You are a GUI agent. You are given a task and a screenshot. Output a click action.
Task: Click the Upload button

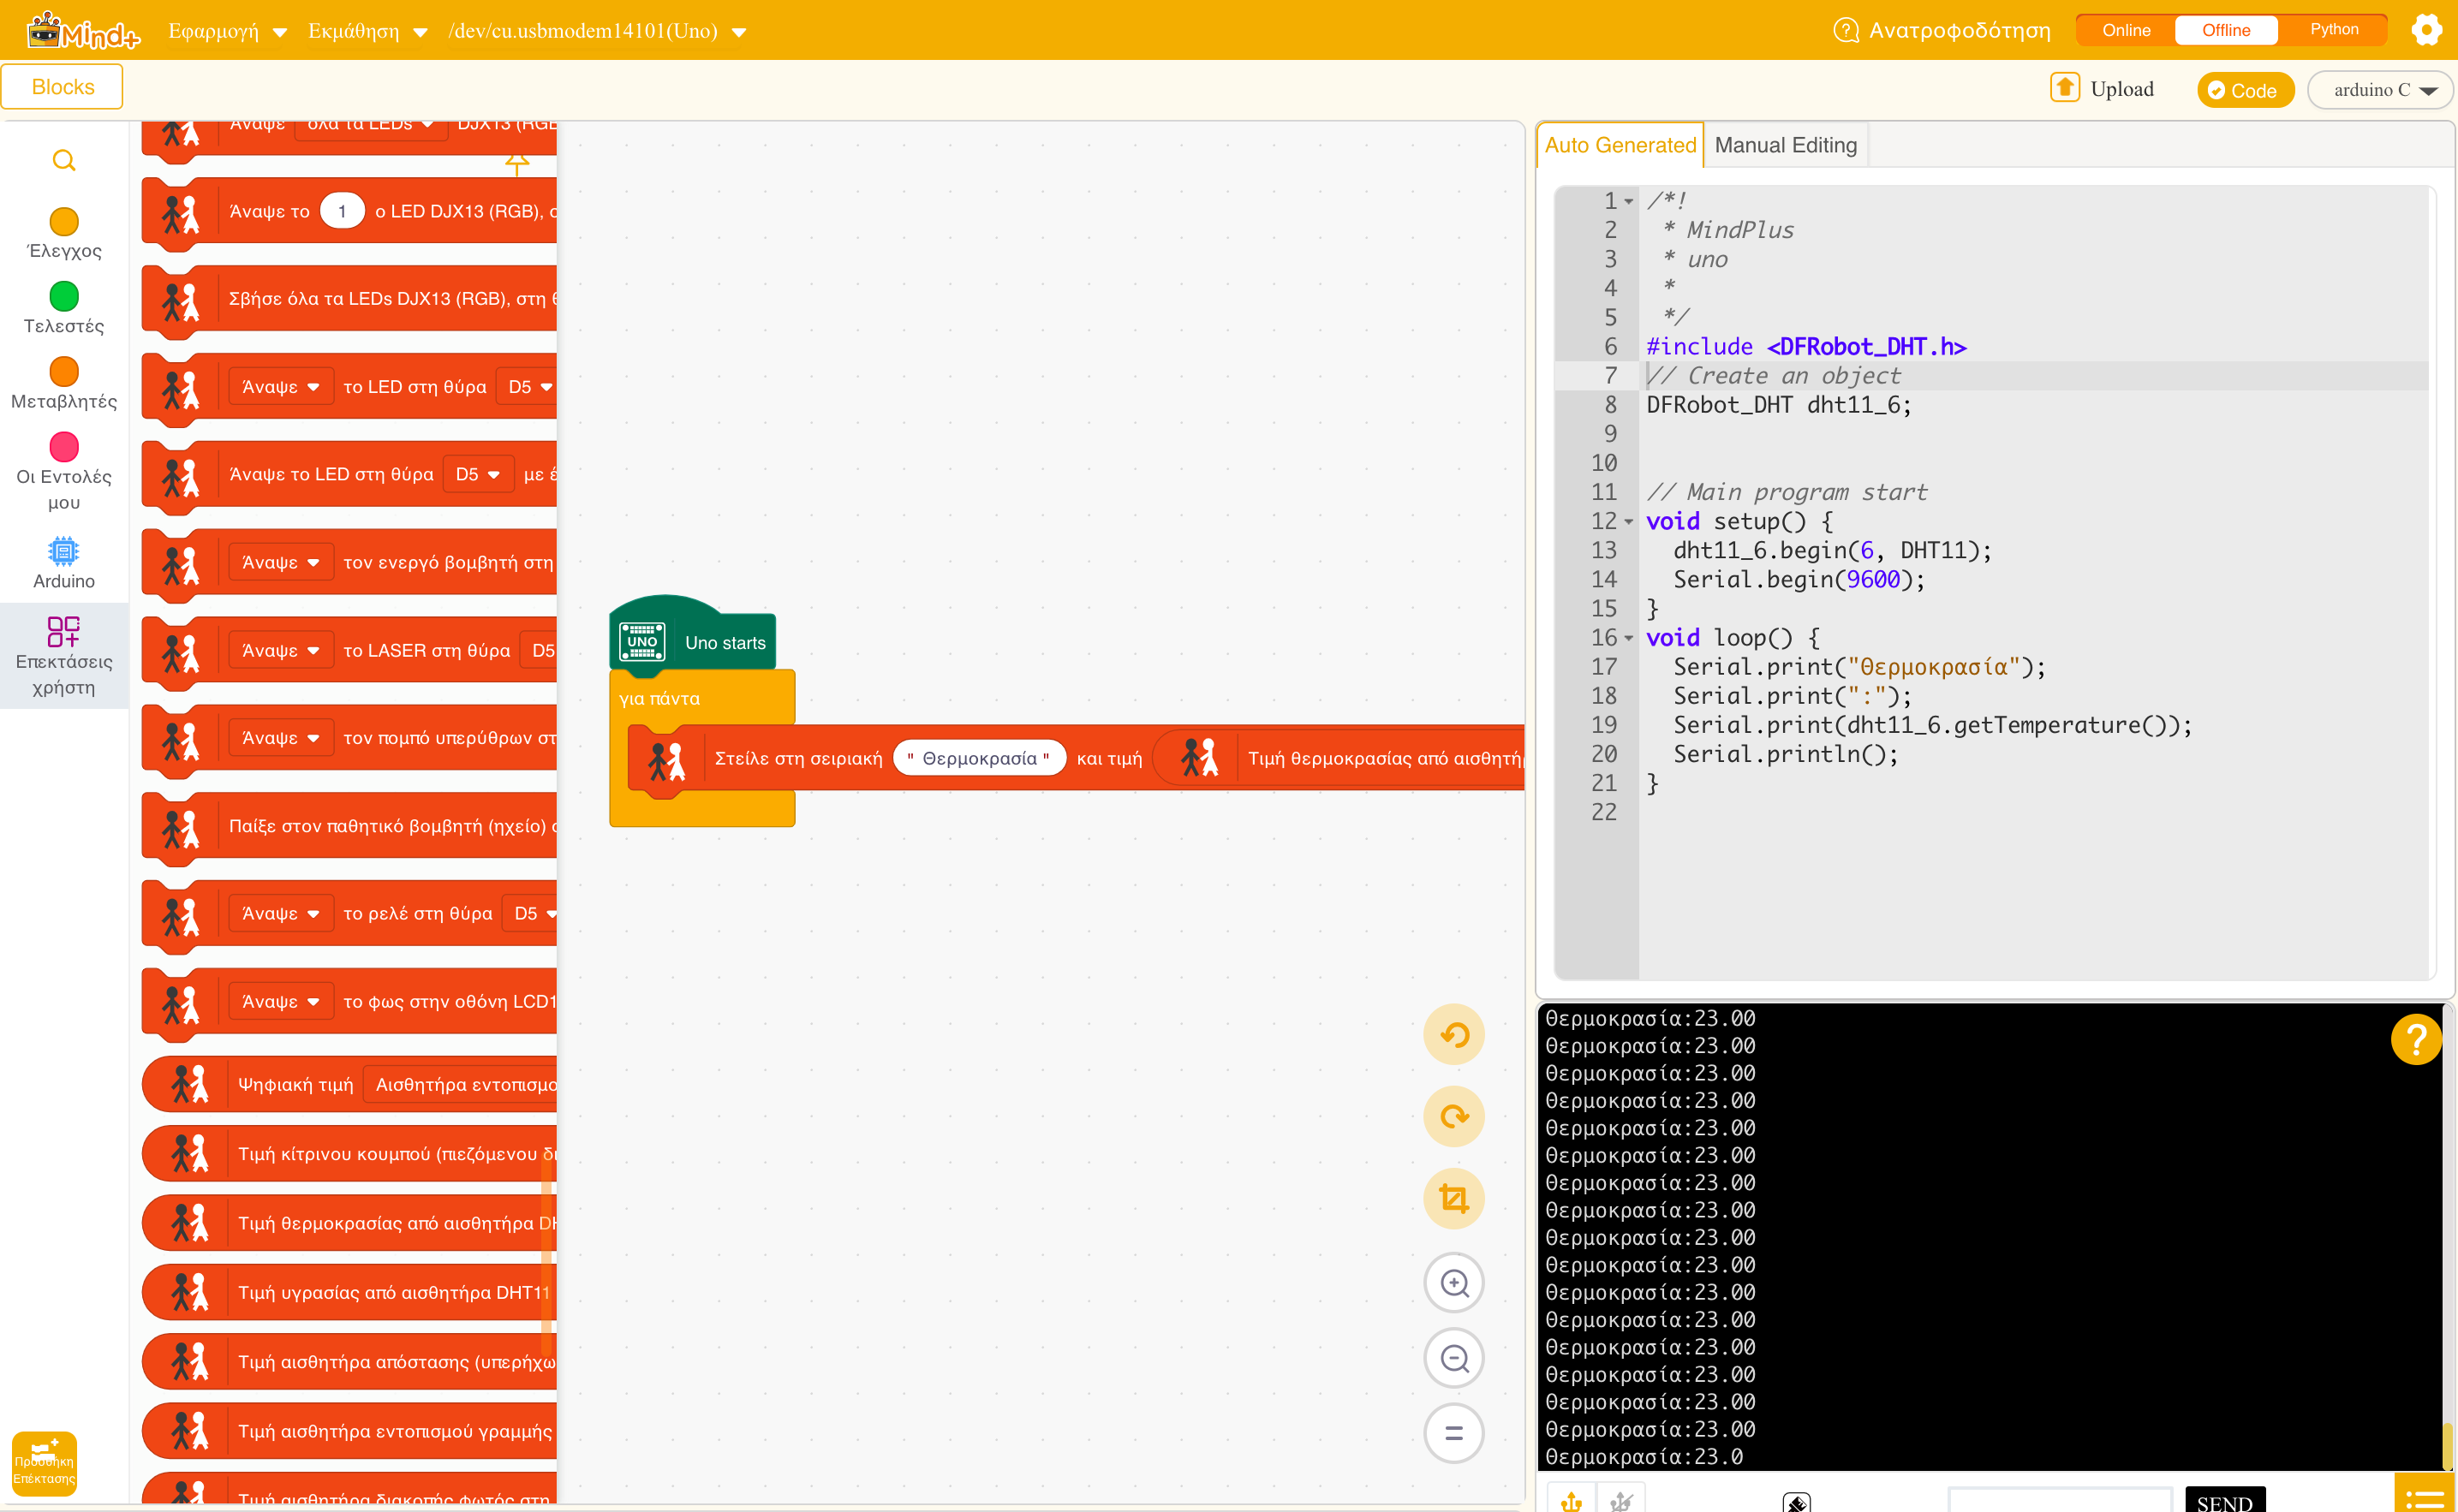2102,89
